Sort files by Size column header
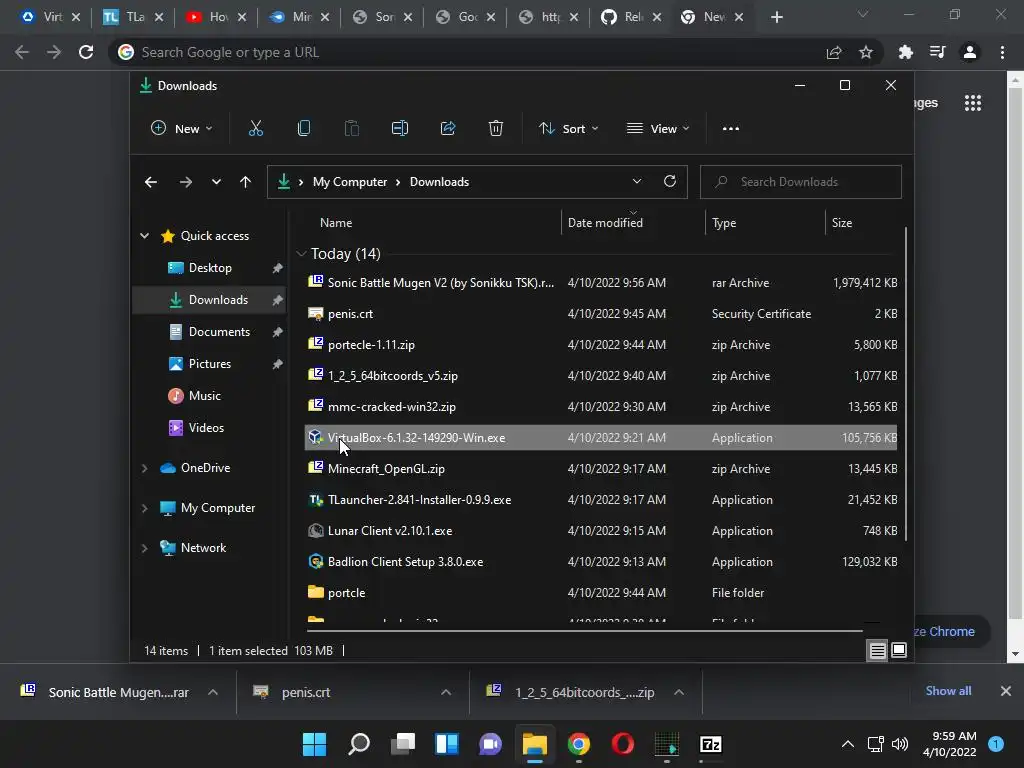The image size is (1024, 768). (x=842, y=223)
